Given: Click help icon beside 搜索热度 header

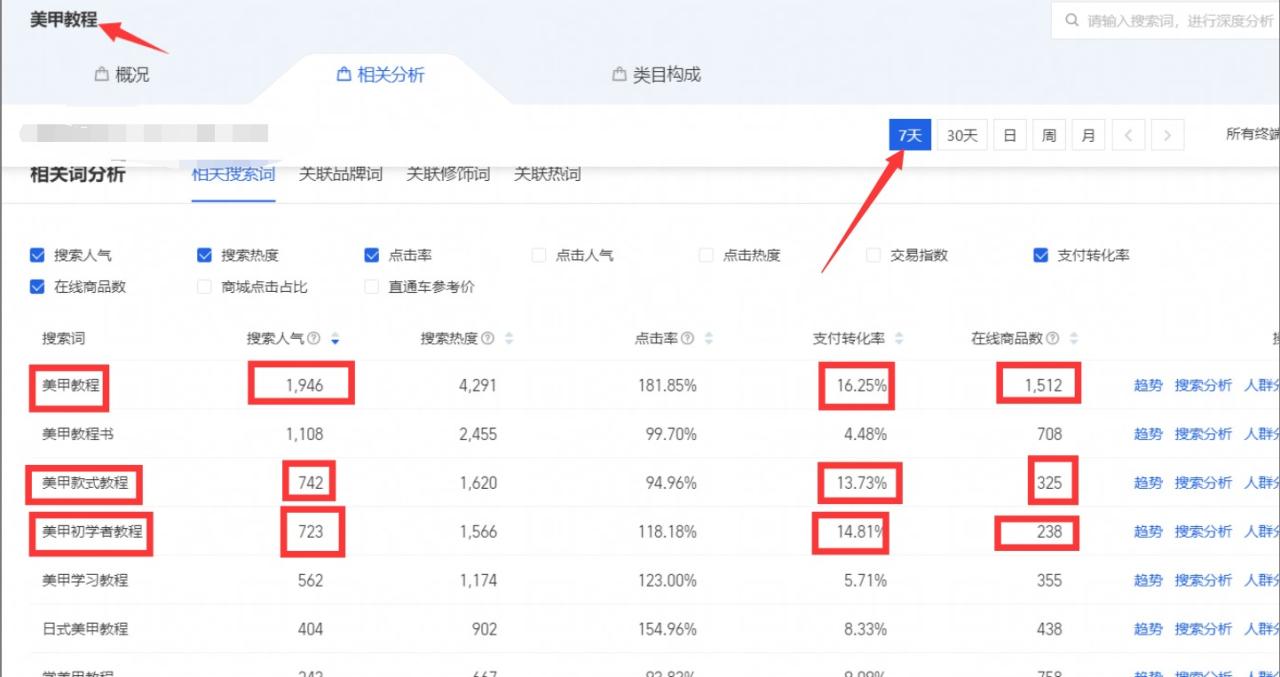Looking at the screenshot, I should tap(488, 339).
